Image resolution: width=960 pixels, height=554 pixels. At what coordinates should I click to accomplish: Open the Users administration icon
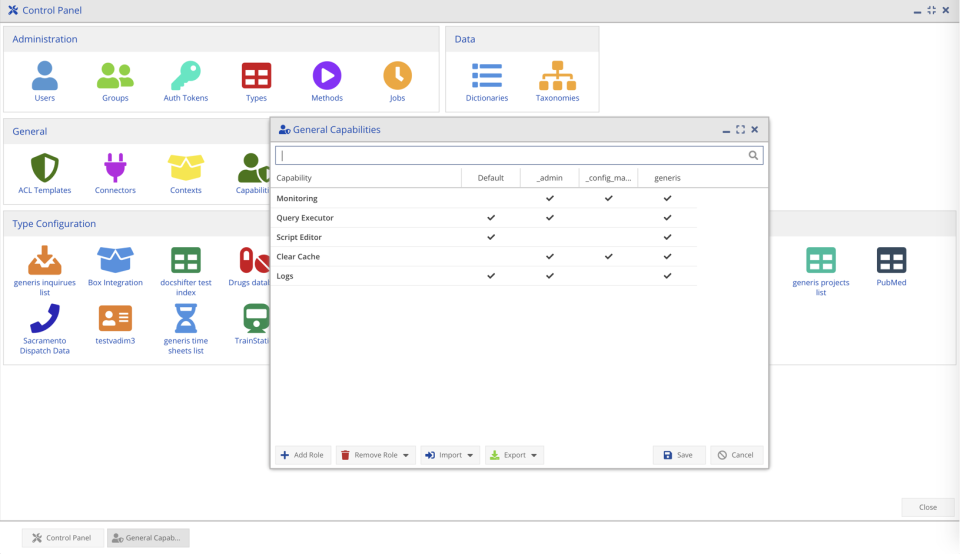click(45, 75)
